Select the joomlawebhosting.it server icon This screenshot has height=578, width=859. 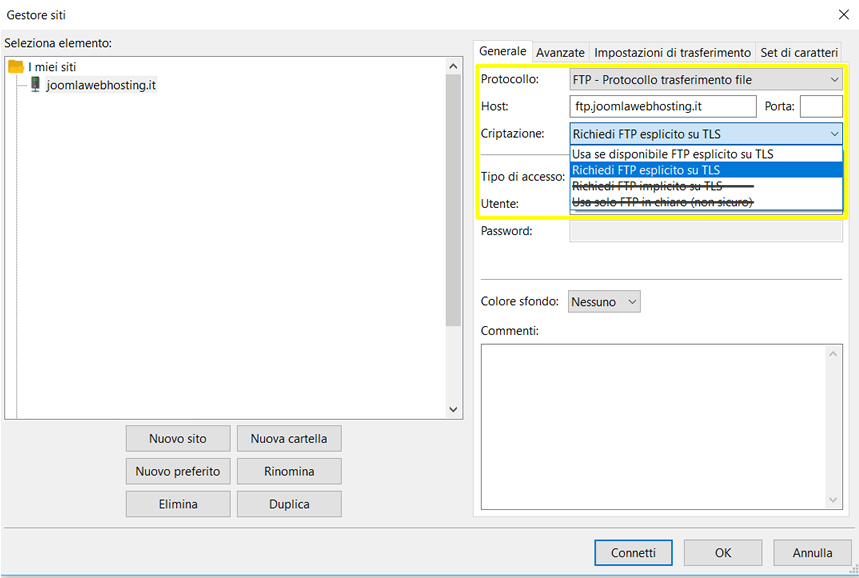pyautogui.click(x=36, y=85)
